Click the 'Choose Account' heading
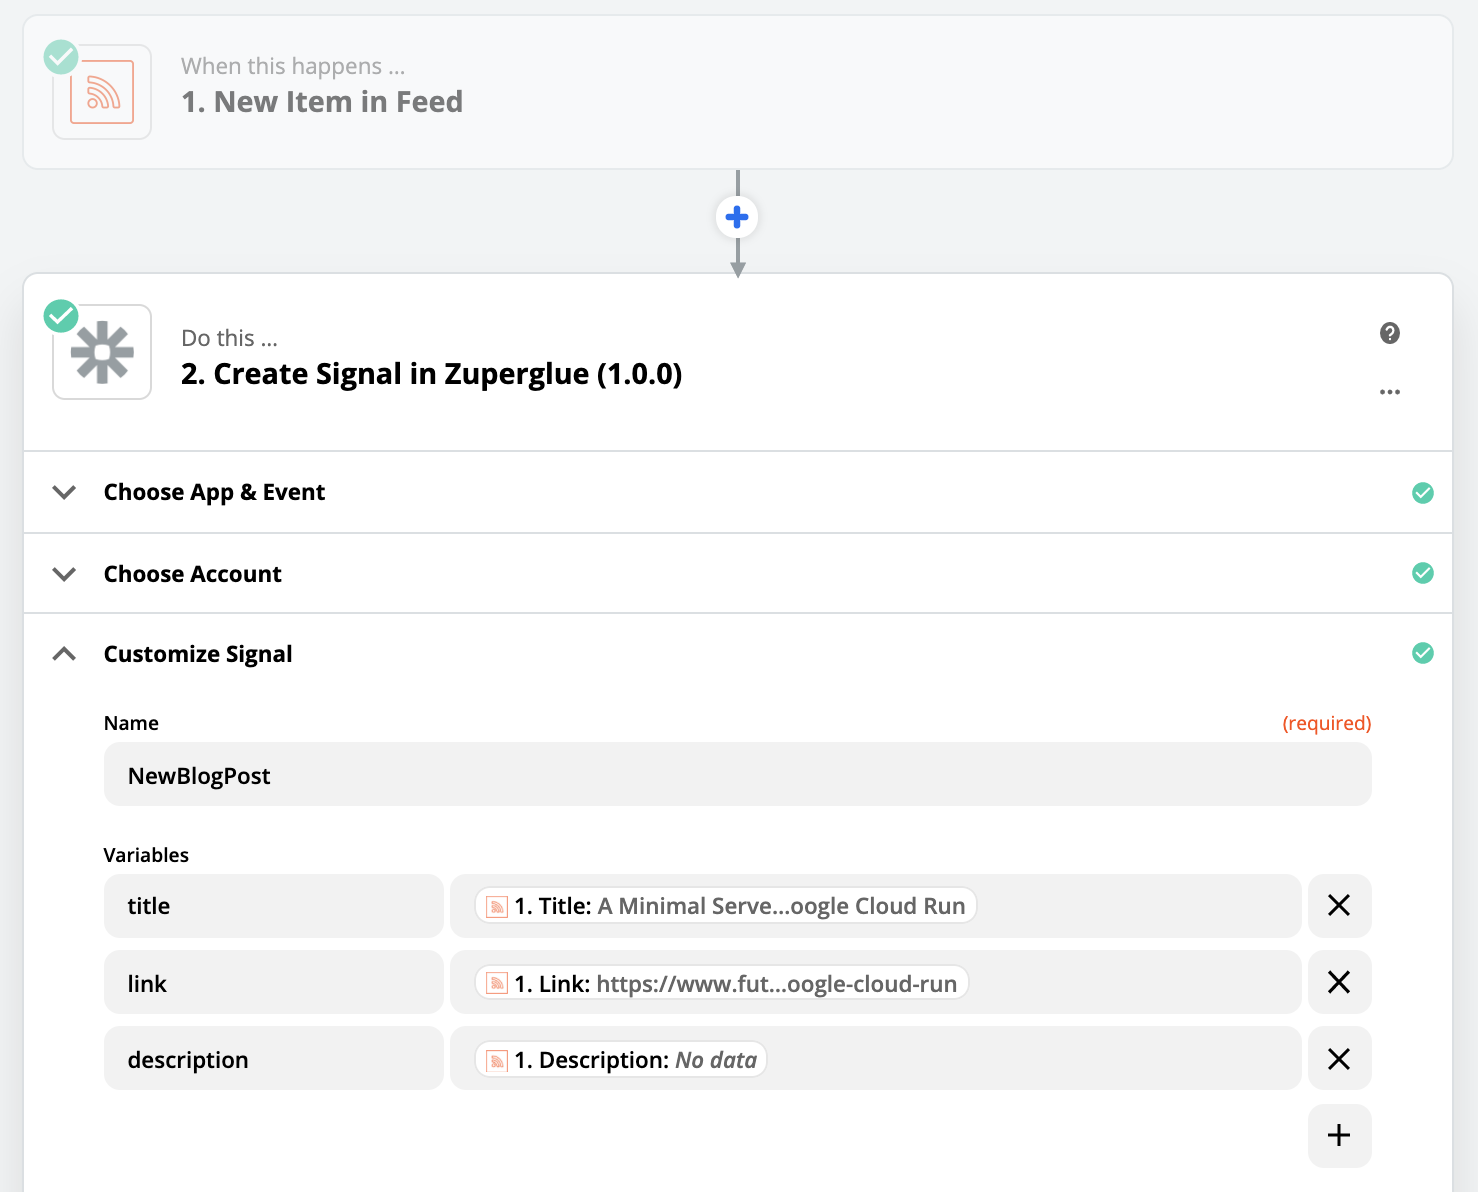The width and height of the screenshot is (1478, 1192). [193, 574]
